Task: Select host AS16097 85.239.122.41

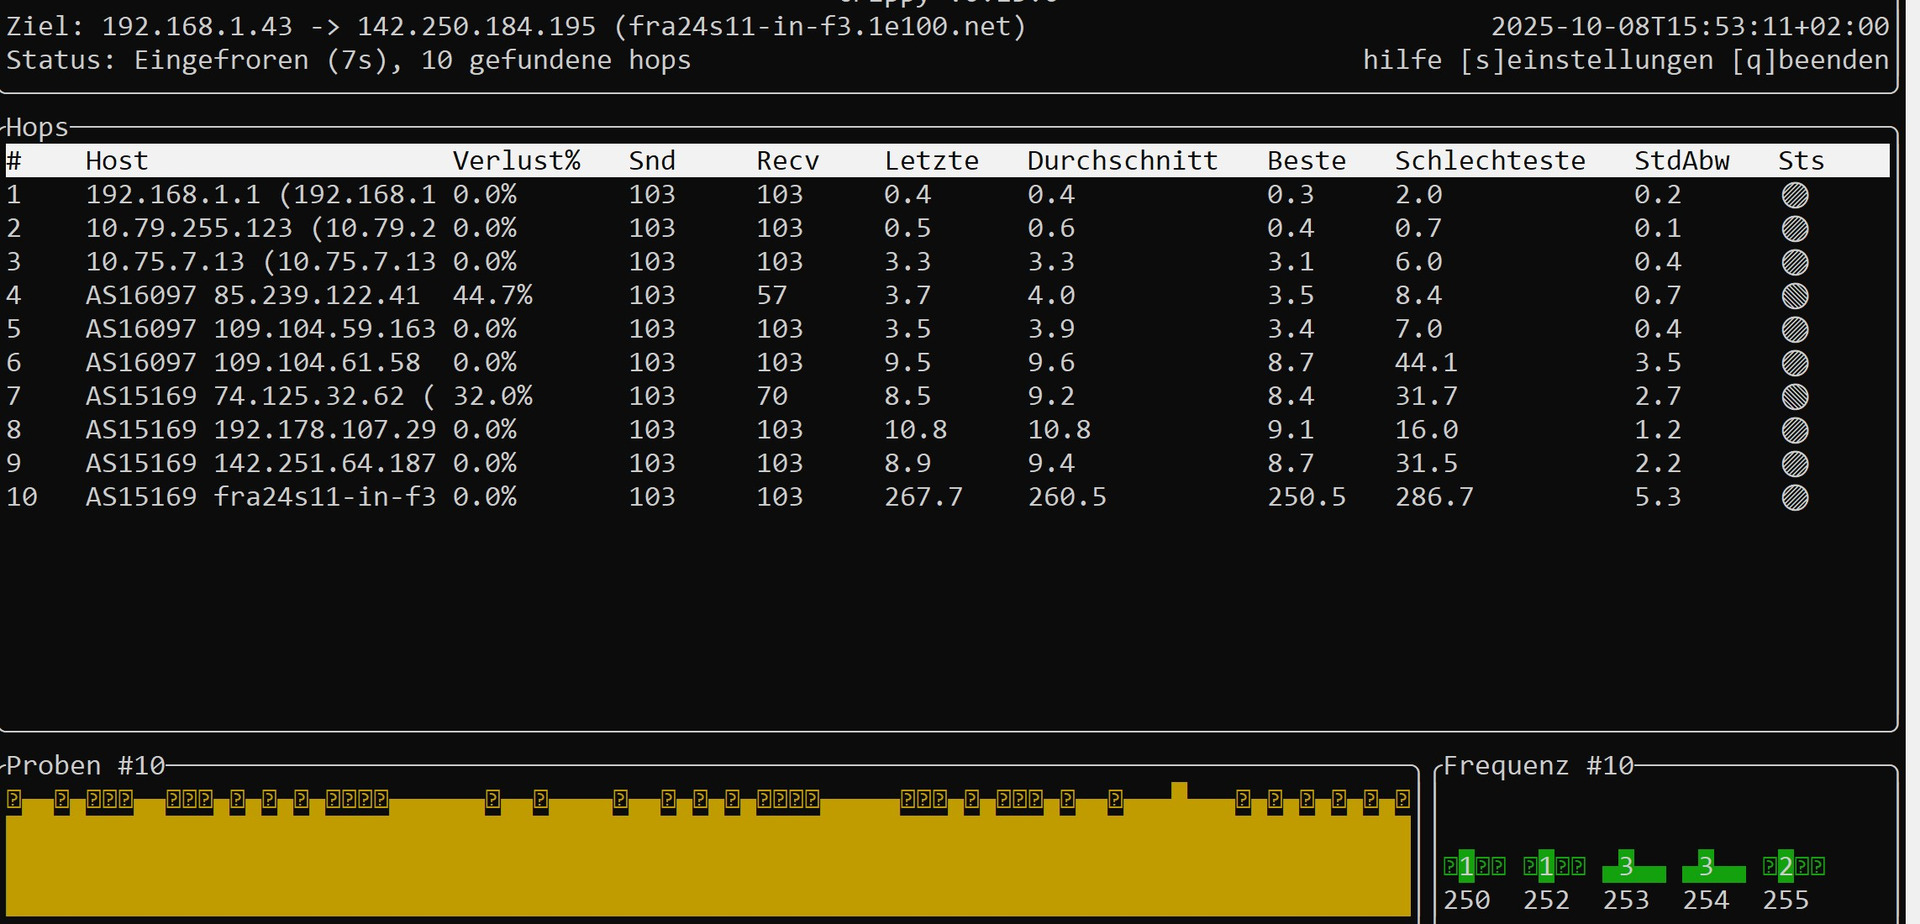Action: (253, 296)
